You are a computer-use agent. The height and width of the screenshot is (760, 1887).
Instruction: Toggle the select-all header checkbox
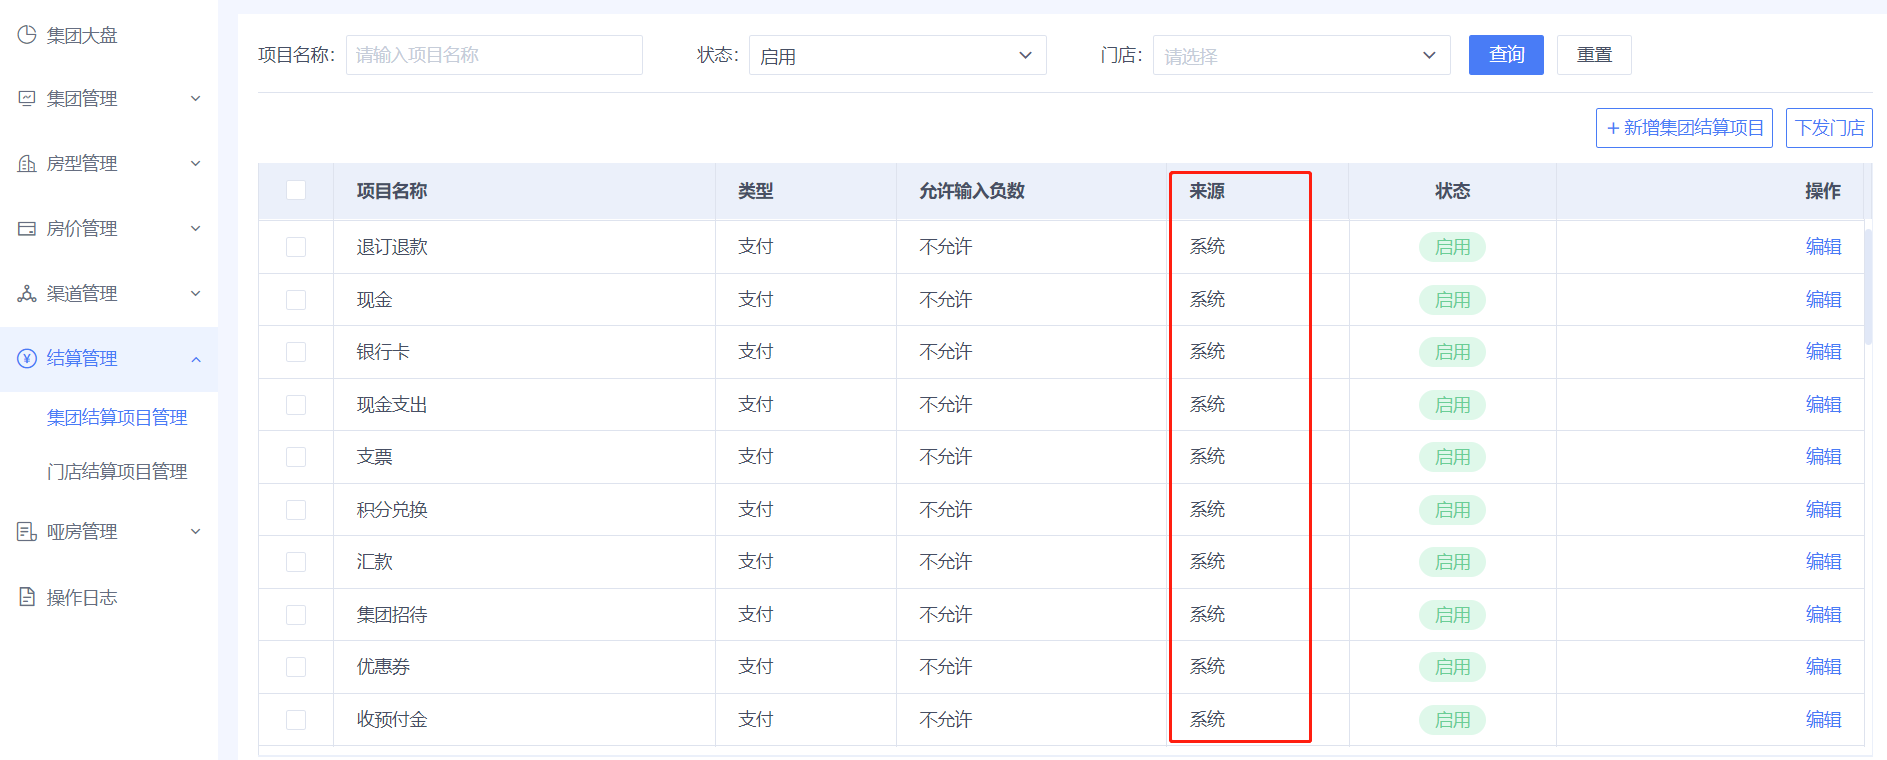pyautogui.click(x=296, y=190)
